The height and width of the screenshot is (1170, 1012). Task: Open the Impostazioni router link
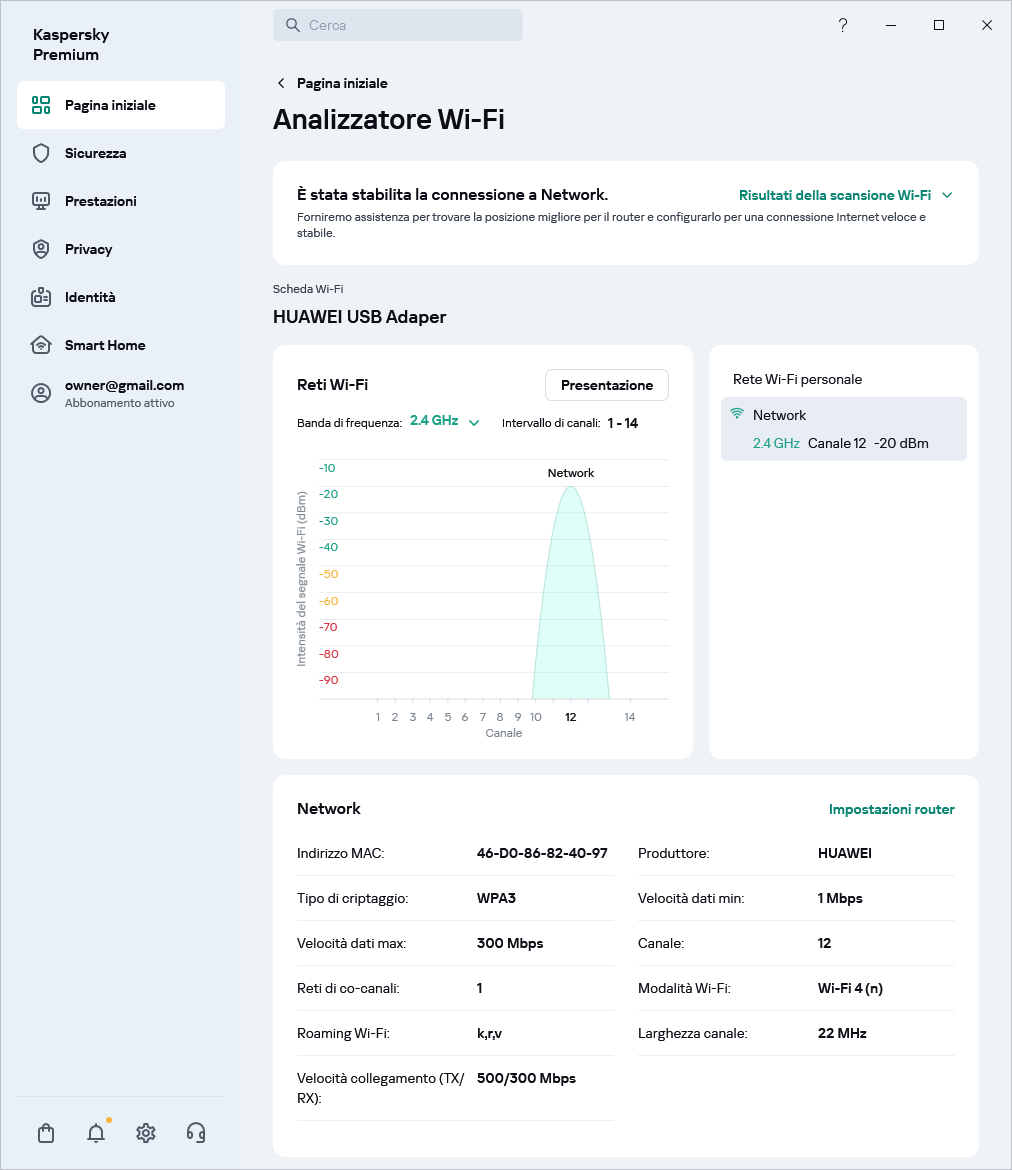click(x=891, y=809)
